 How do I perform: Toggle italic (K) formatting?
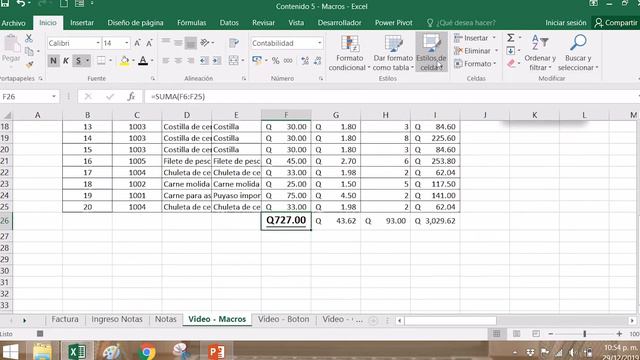pyautogui.click(x=65, y=61)
